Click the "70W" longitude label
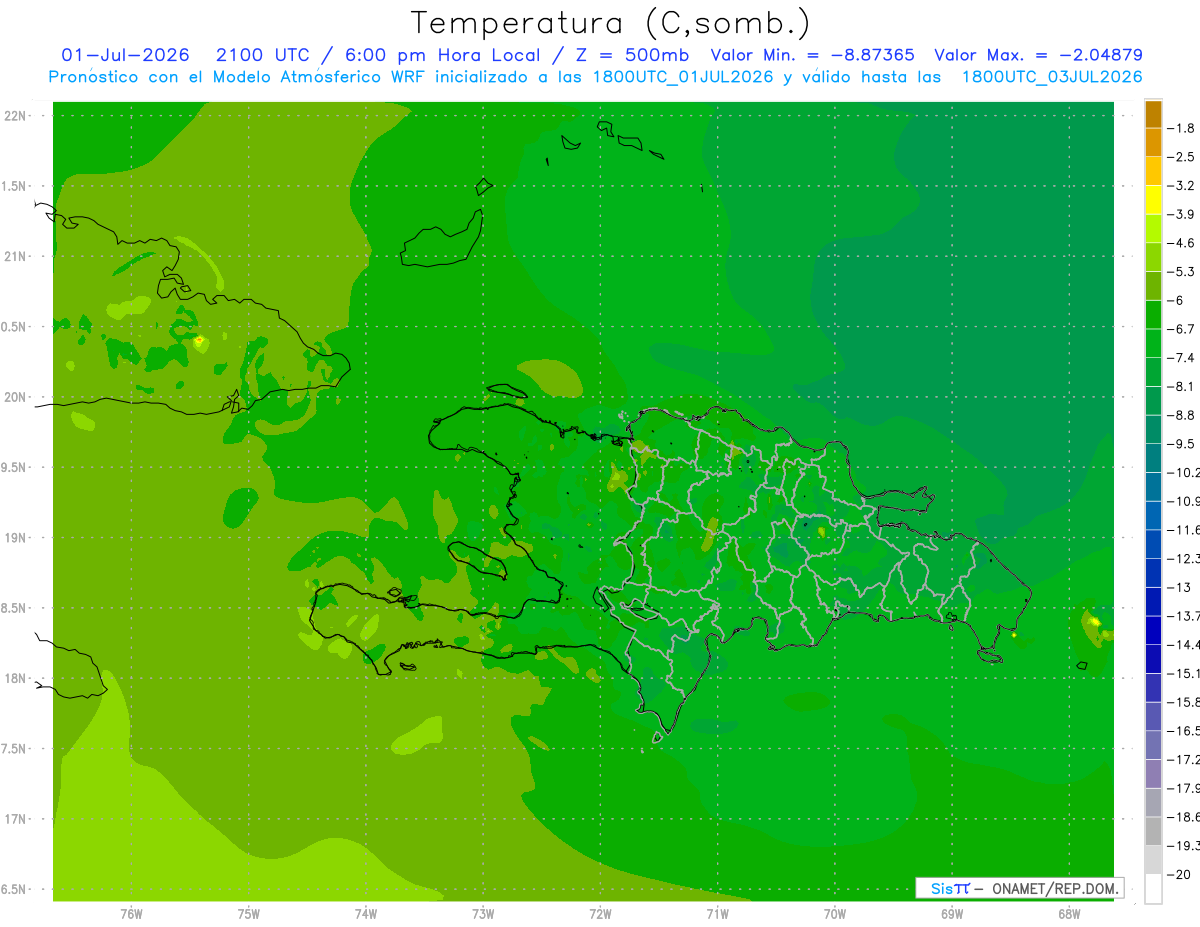Screen dimensions: 1200x927 [x=835, y=913]
